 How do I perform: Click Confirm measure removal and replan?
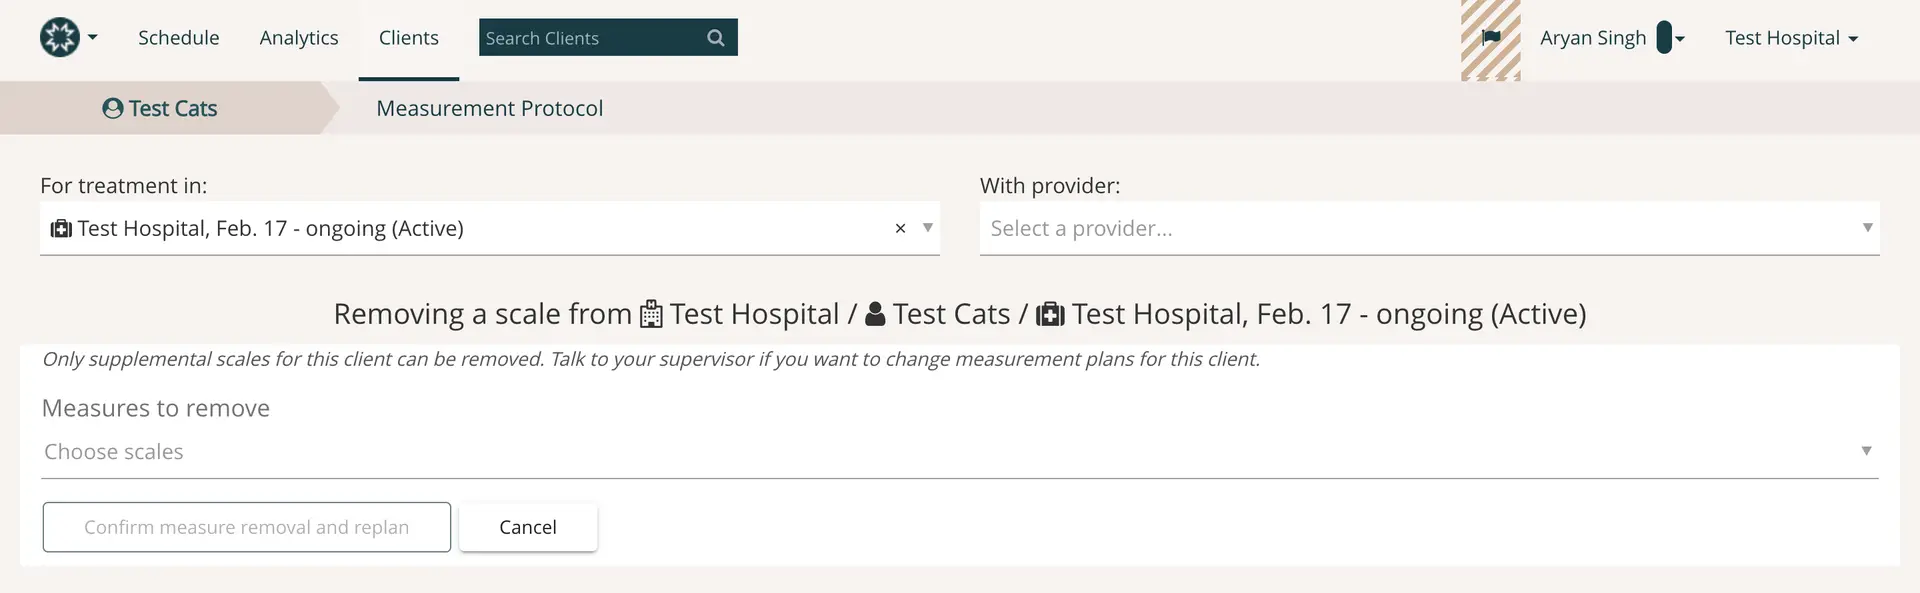[246, 527]
